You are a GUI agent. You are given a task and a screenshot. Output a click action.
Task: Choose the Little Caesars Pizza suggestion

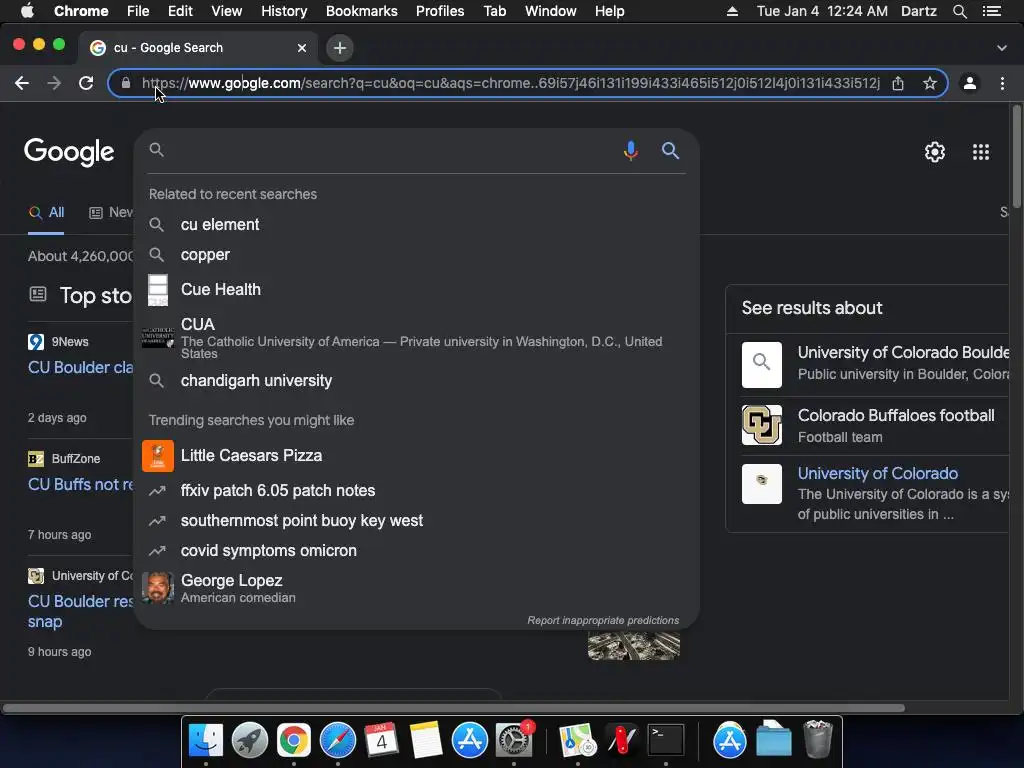417,456
